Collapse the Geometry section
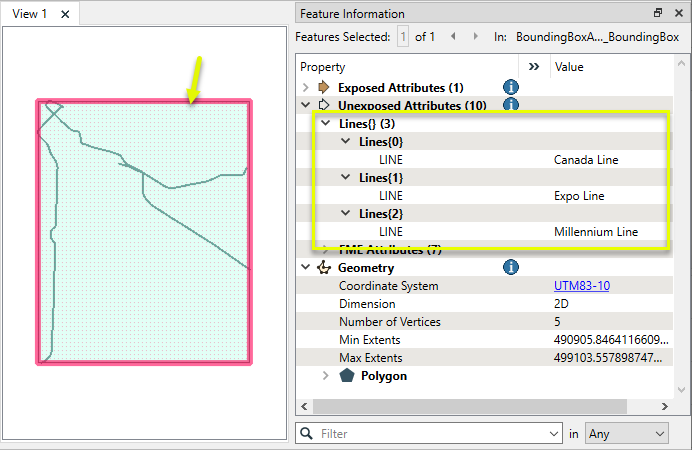692x450 pixels. click(x=306, y=268)
